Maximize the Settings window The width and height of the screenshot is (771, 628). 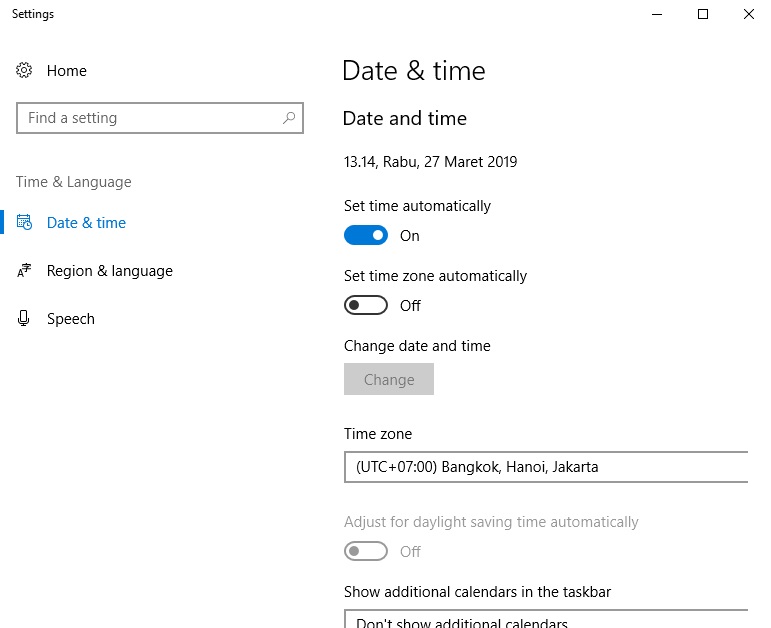[703, 14]
